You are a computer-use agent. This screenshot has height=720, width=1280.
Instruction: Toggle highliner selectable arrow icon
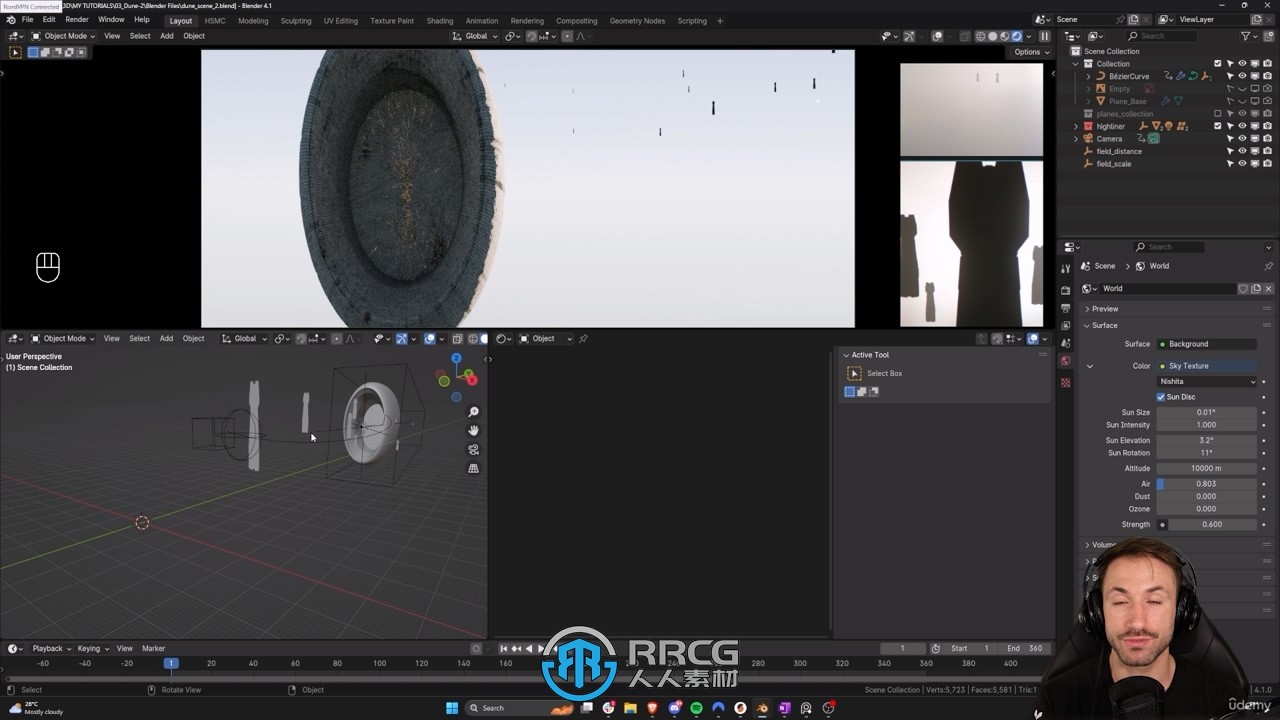tap(1231, 126)
